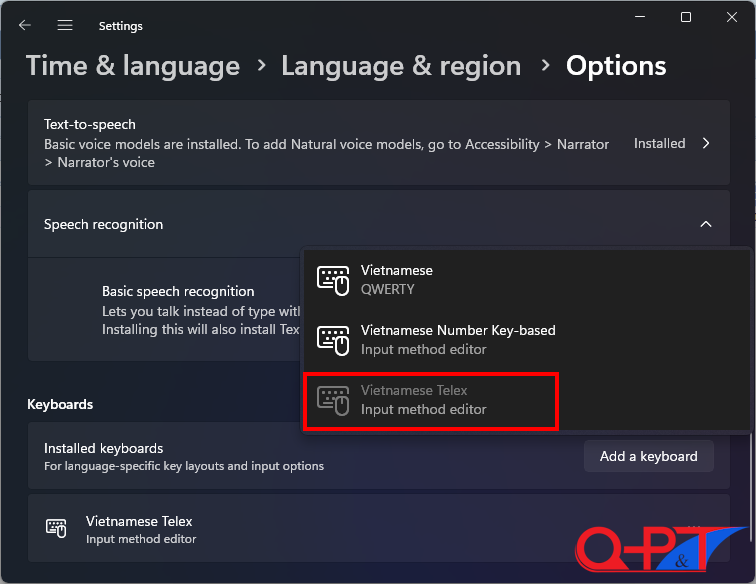Viewport: 756px width, 584px height.
Task: Click the Vietnamese QWERTY keyboard icon
Action: tap(333, 280)
